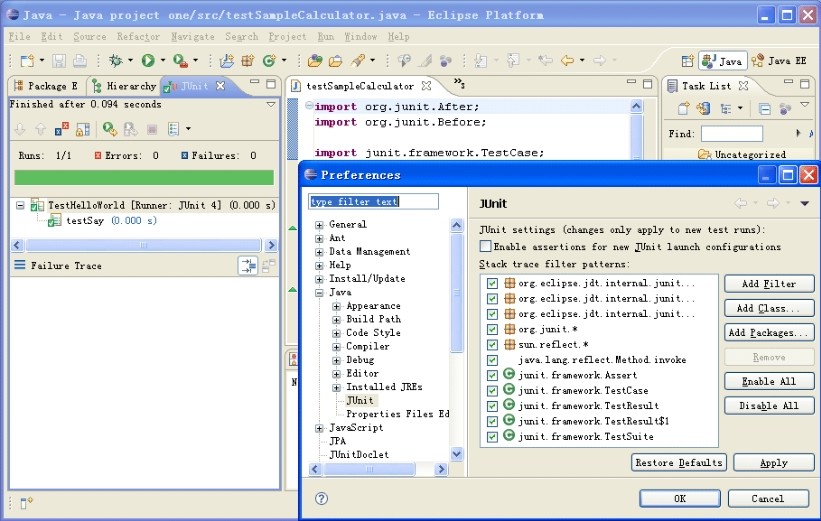Click the Debug bug icon in toolbar
This screenshot has width=821, height=521.
coord(115,61)
